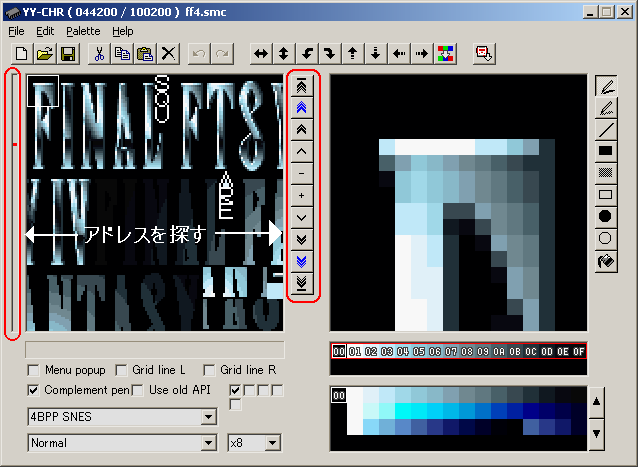Shift tile right arrow icon
Screen dimensions: 638x467
coord(422,54)
